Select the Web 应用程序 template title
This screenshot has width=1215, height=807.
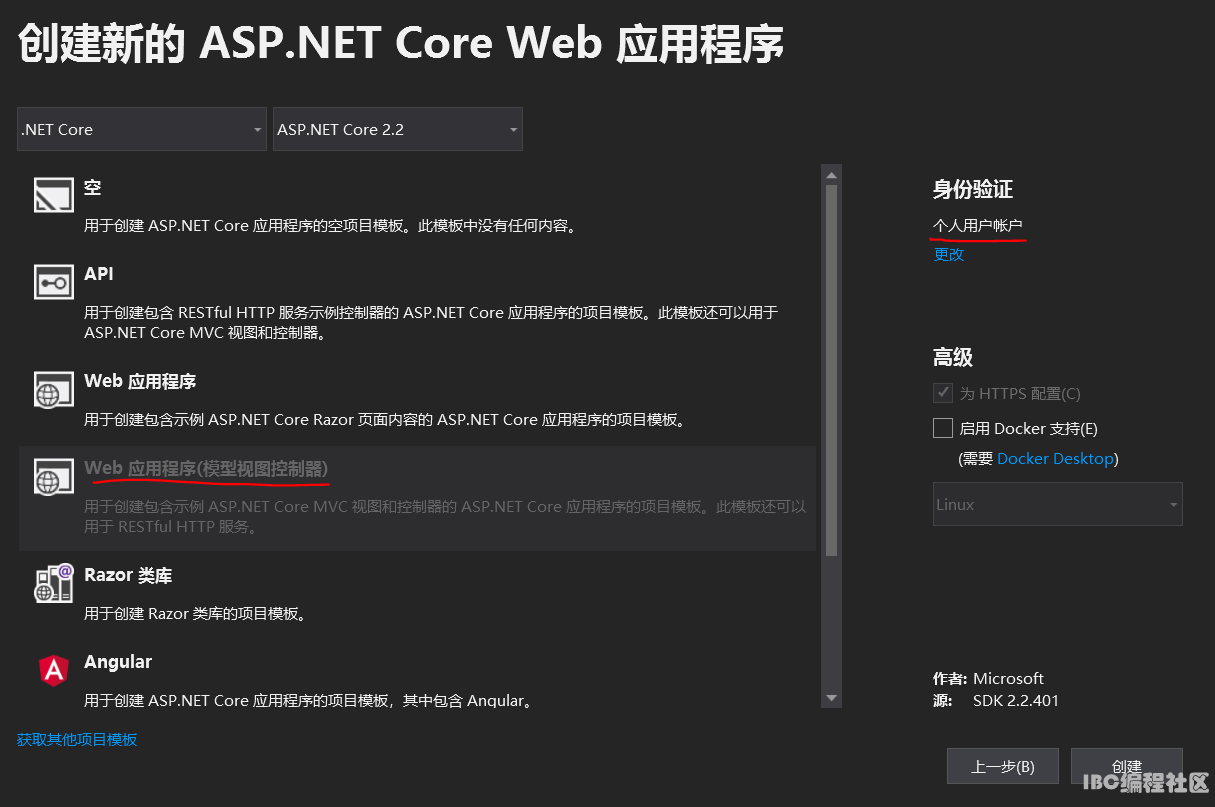click(140, 381)
